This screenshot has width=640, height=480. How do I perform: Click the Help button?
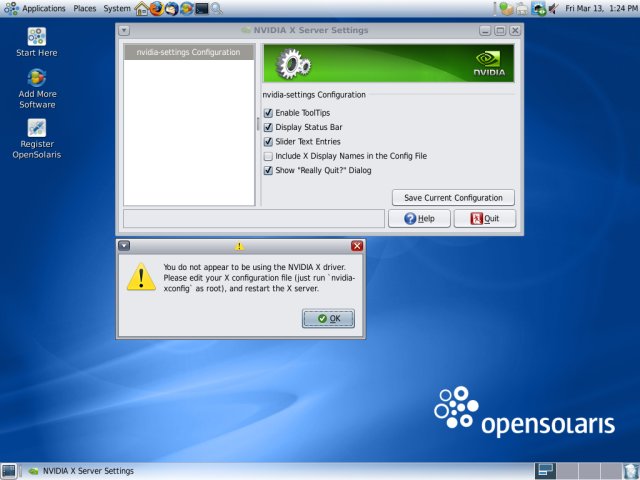[419, 218]
